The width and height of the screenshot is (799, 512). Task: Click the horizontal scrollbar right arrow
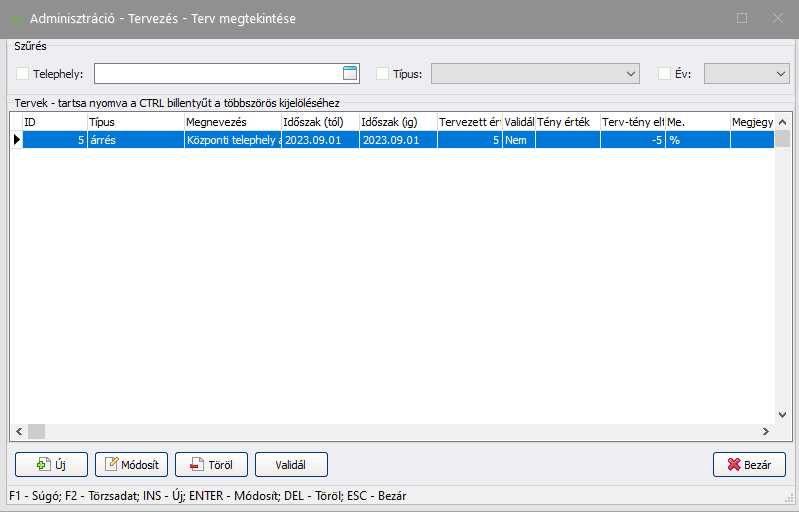pos(765,432)
